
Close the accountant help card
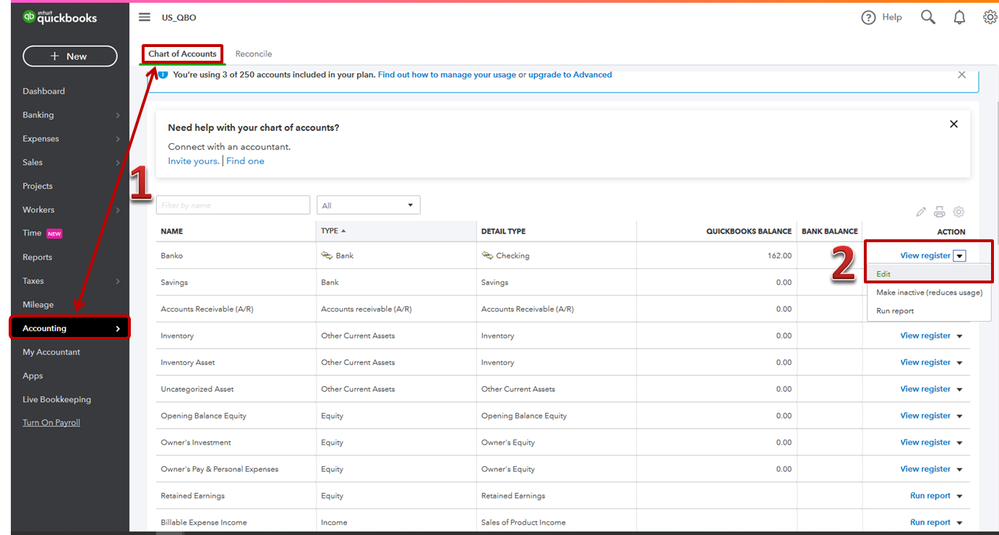pyautogui.click(x=954, y=124)
